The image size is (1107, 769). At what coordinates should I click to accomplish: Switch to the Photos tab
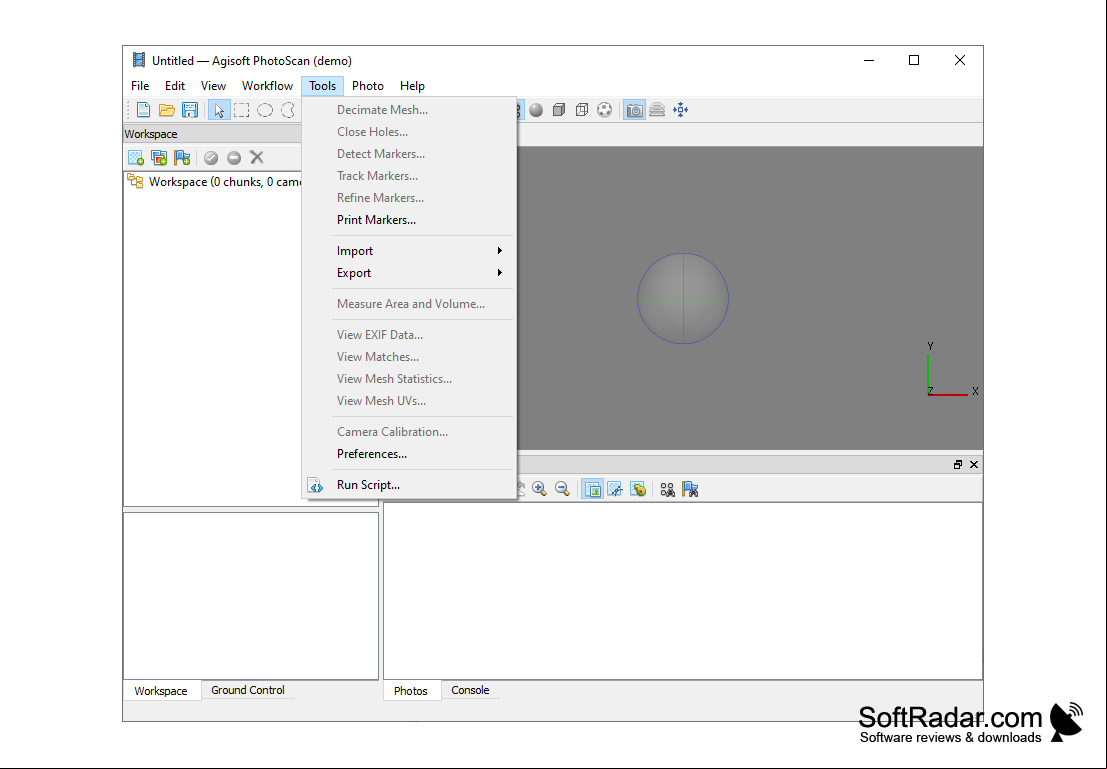pos(411,691)
